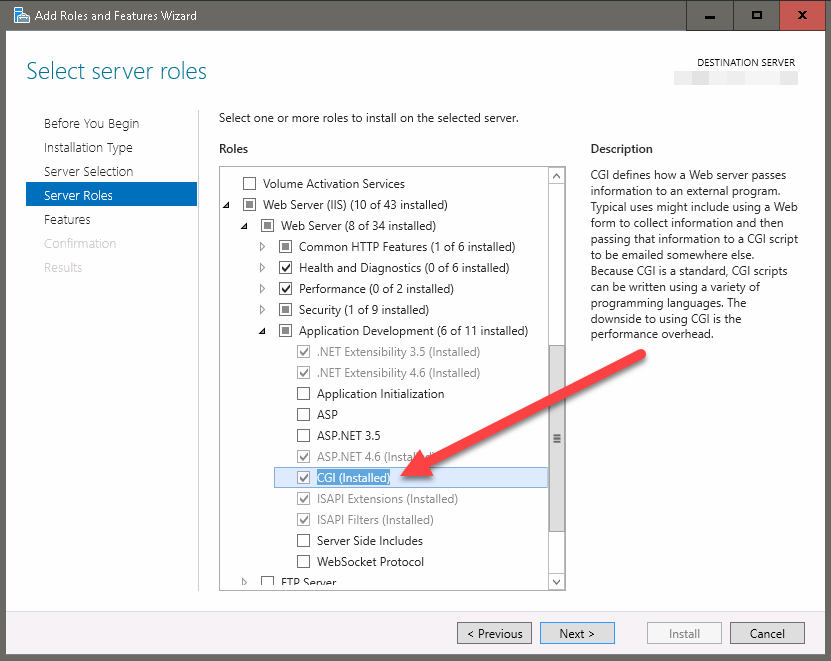Toggle the Volume Activation Services checkbox
The image size is (831, 661).
(x=250, y=184)
